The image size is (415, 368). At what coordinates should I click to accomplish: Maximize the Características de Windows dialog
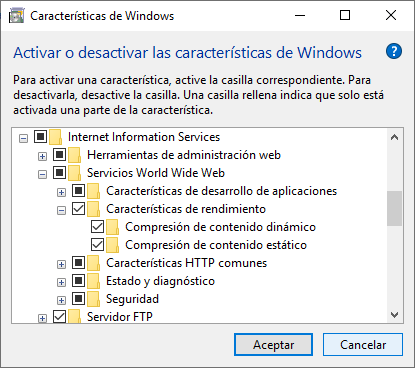[x=345, y=15]
